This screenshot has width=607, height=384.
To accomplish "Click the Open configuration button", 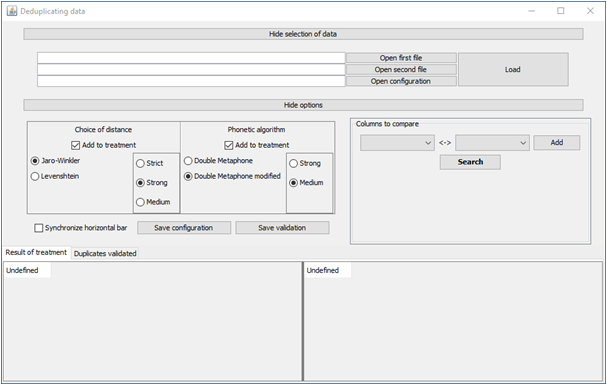I will [x=401, y=81].
